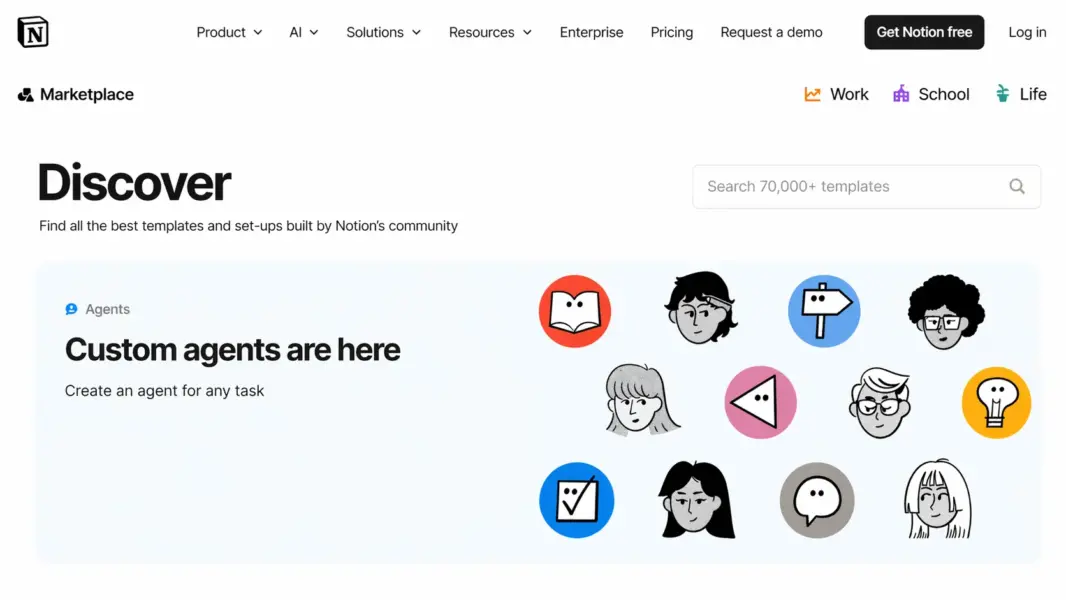Select the blue signpost agent icon
1066x600 pixels.
pos(824,311)
